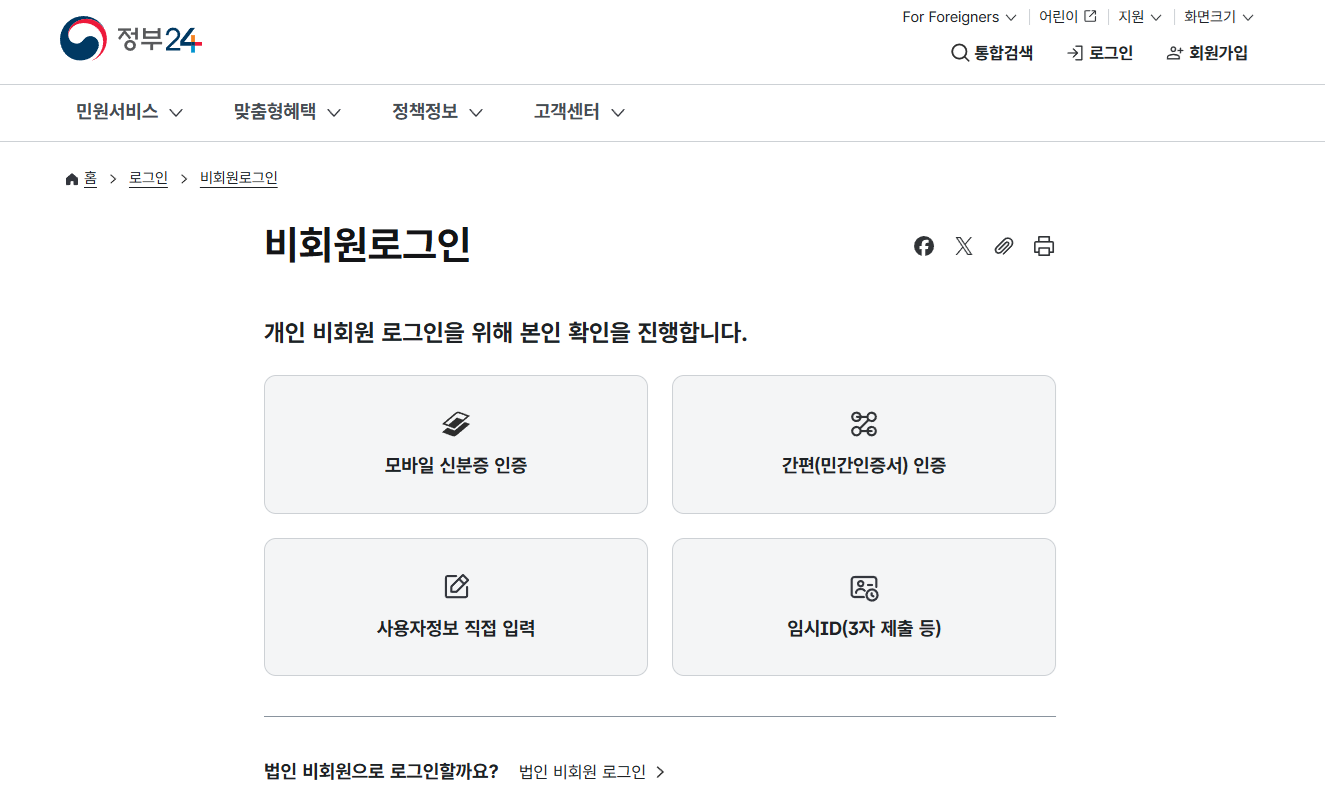Click the 간편(민간인증서) 인증 certificate icon
This screenshot has height=801, width=1325.
[x=863, y=423]
